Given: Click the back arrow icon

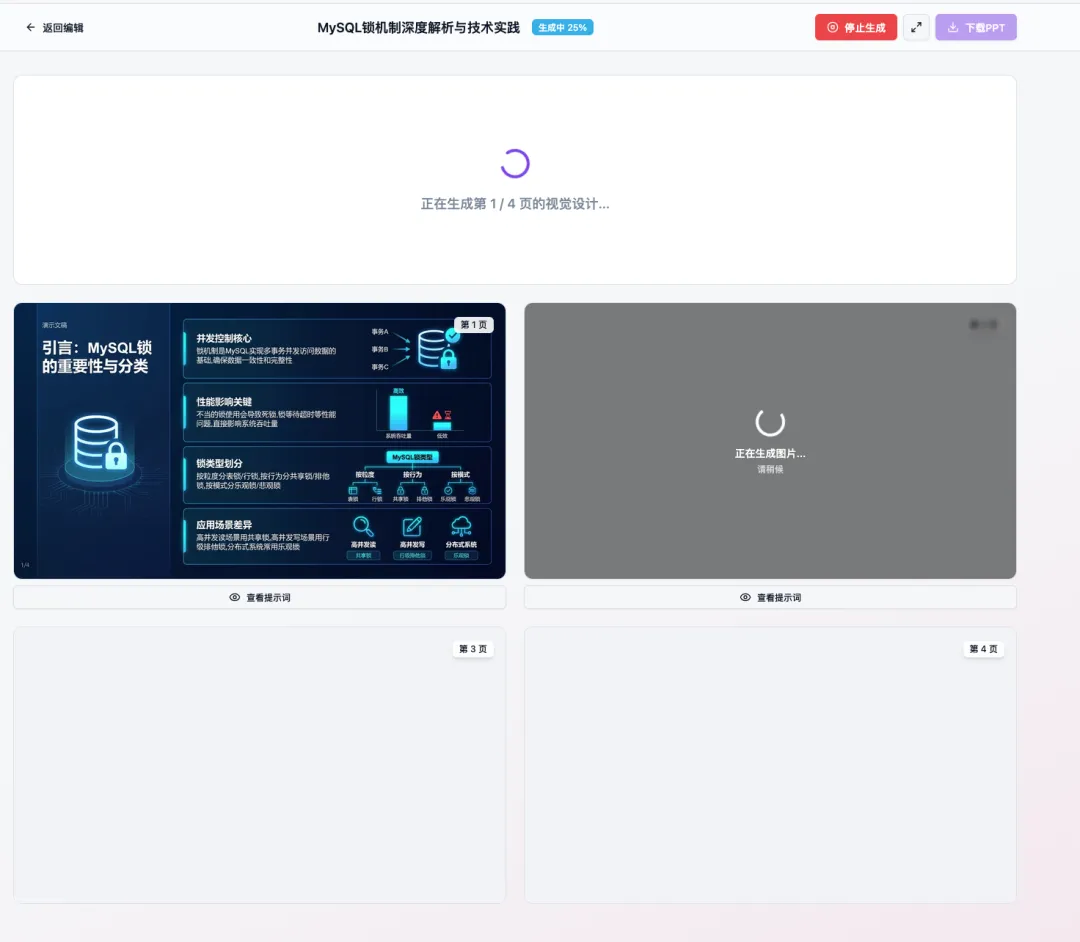Looking at the screenshot, I should point(30,28).
